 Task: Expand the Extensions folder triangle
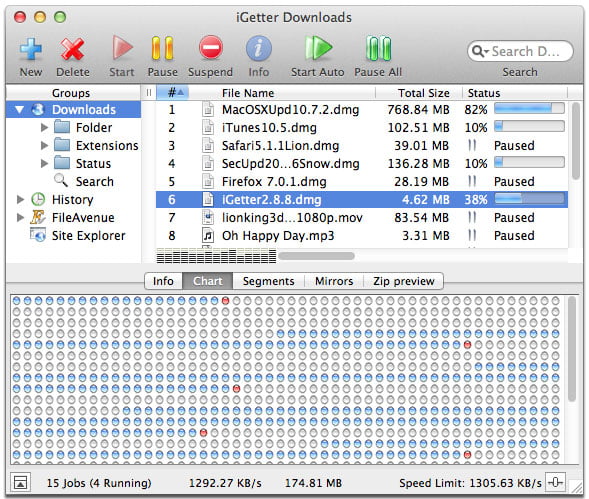click(44, 145)
